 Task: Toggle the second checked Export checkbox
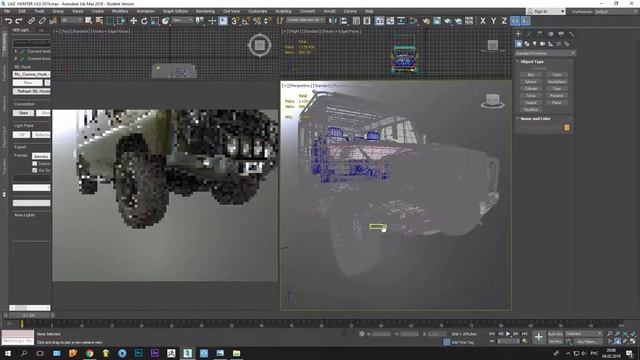point(35,170)
